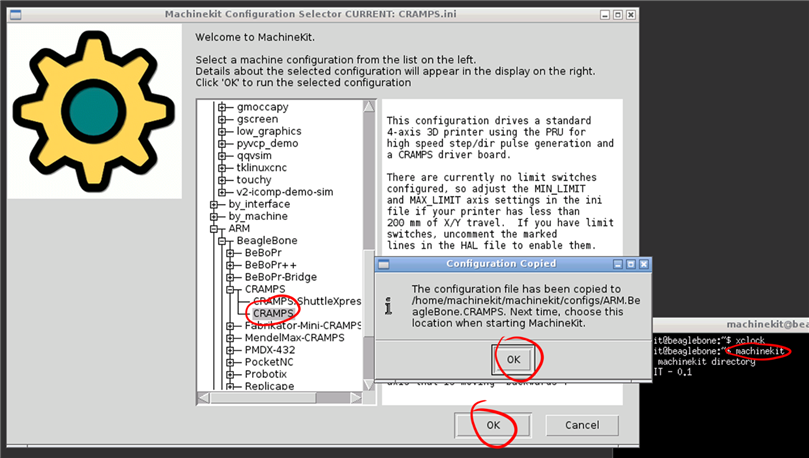Select the by_interface category

click(259, 204)
